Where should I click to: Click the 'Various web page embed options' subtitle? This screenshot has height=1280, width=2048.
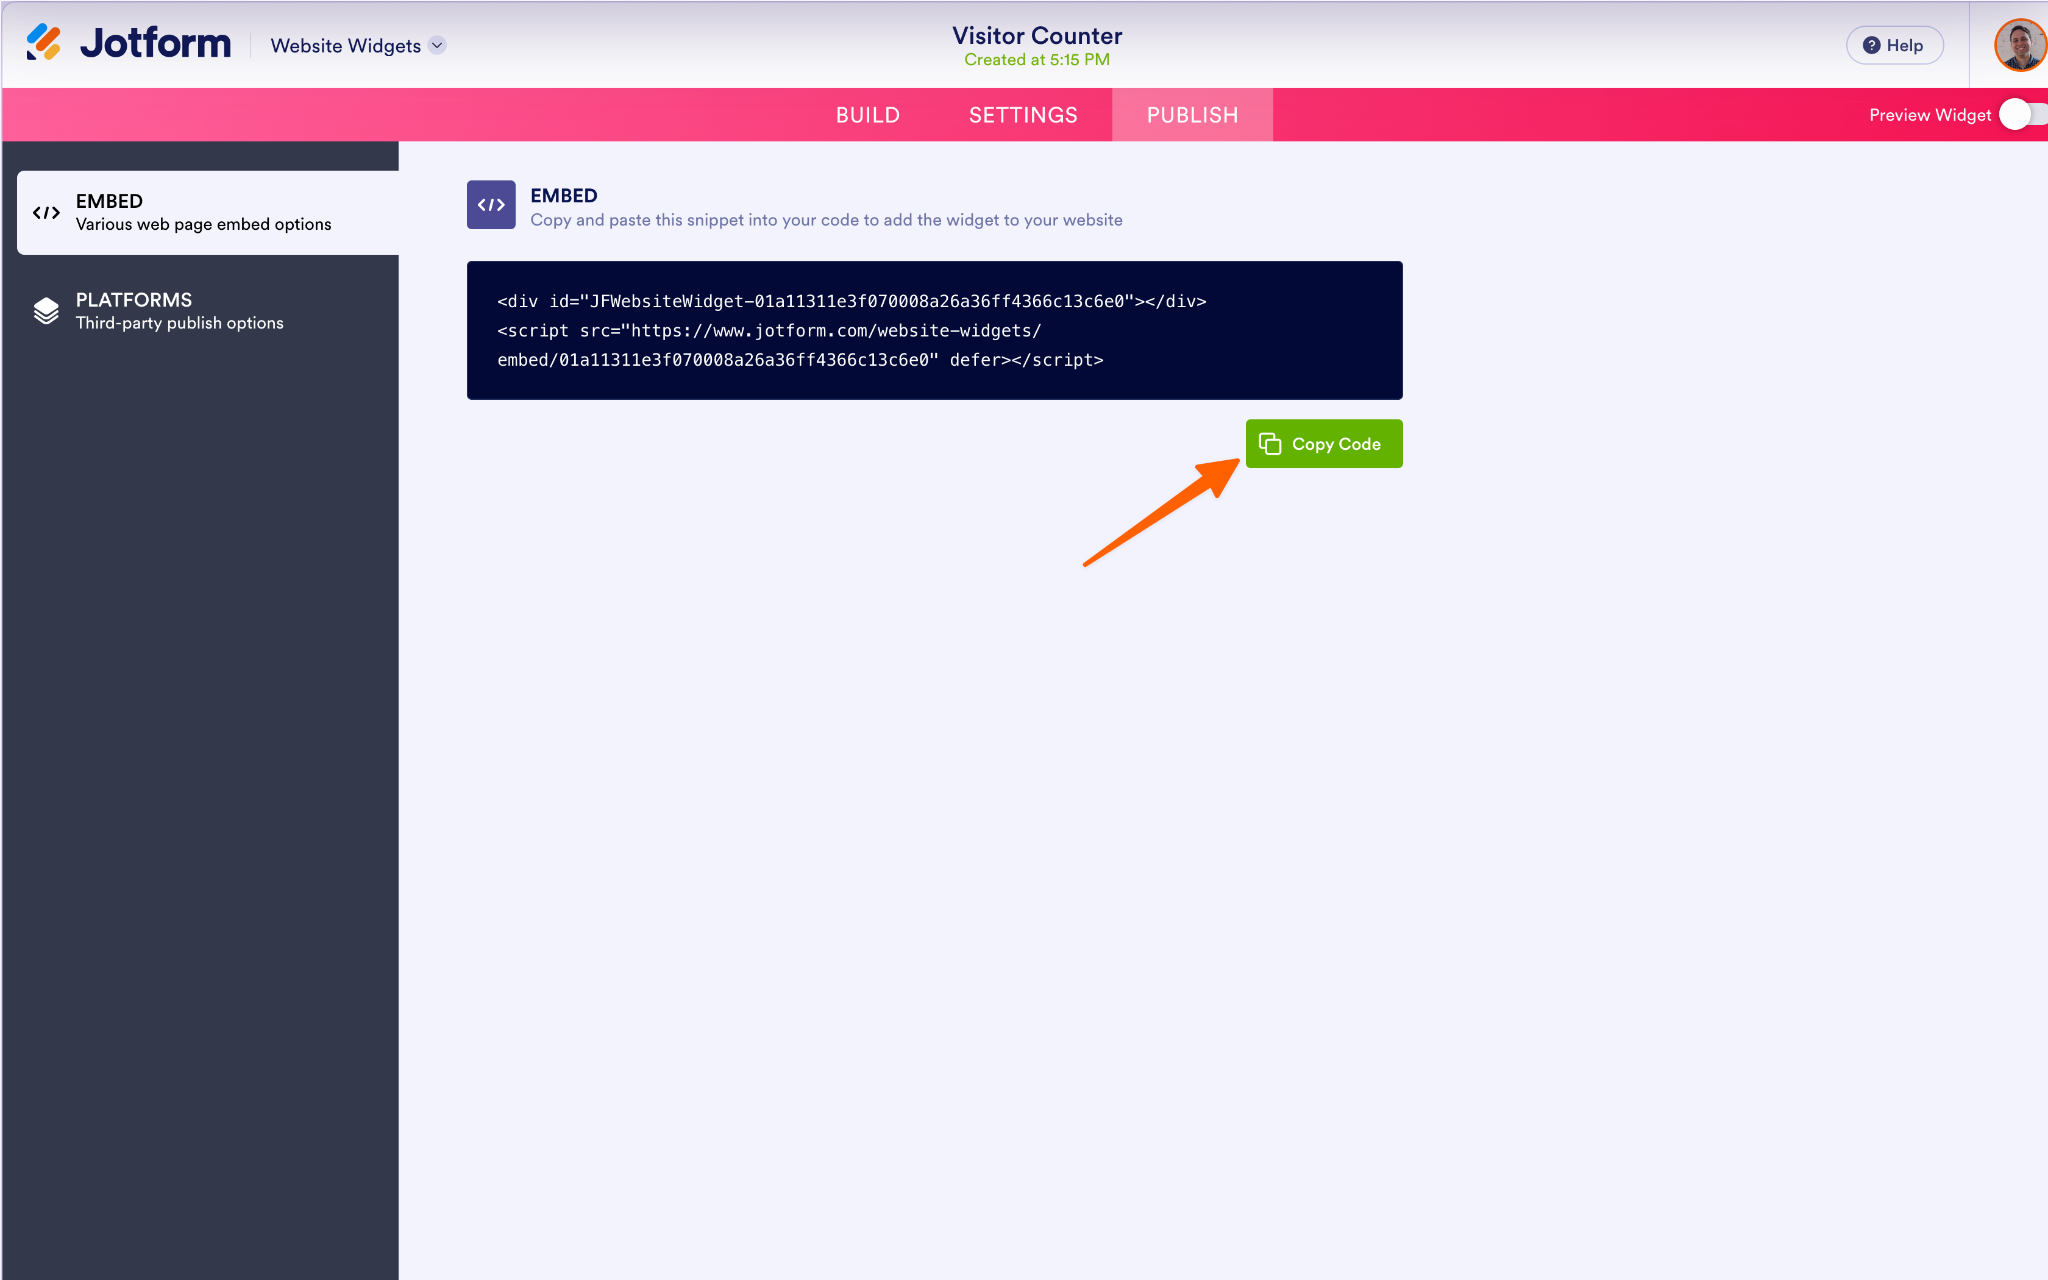204,224
